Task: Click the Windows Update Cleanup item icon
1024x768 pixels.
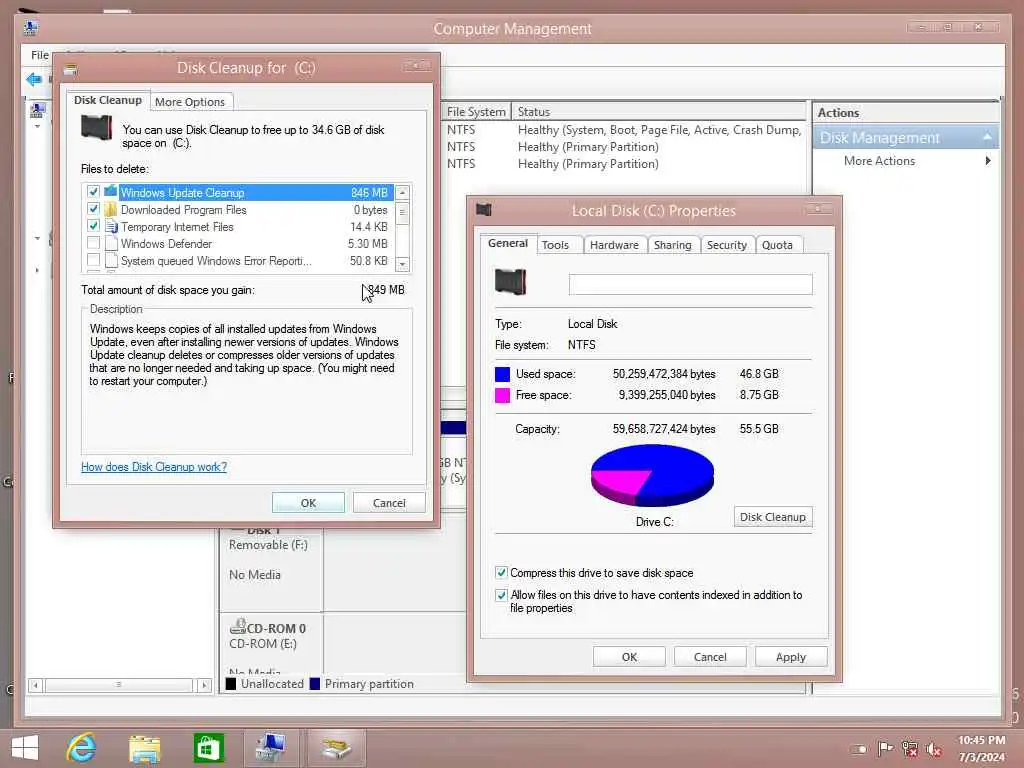Action: (110, 191)
